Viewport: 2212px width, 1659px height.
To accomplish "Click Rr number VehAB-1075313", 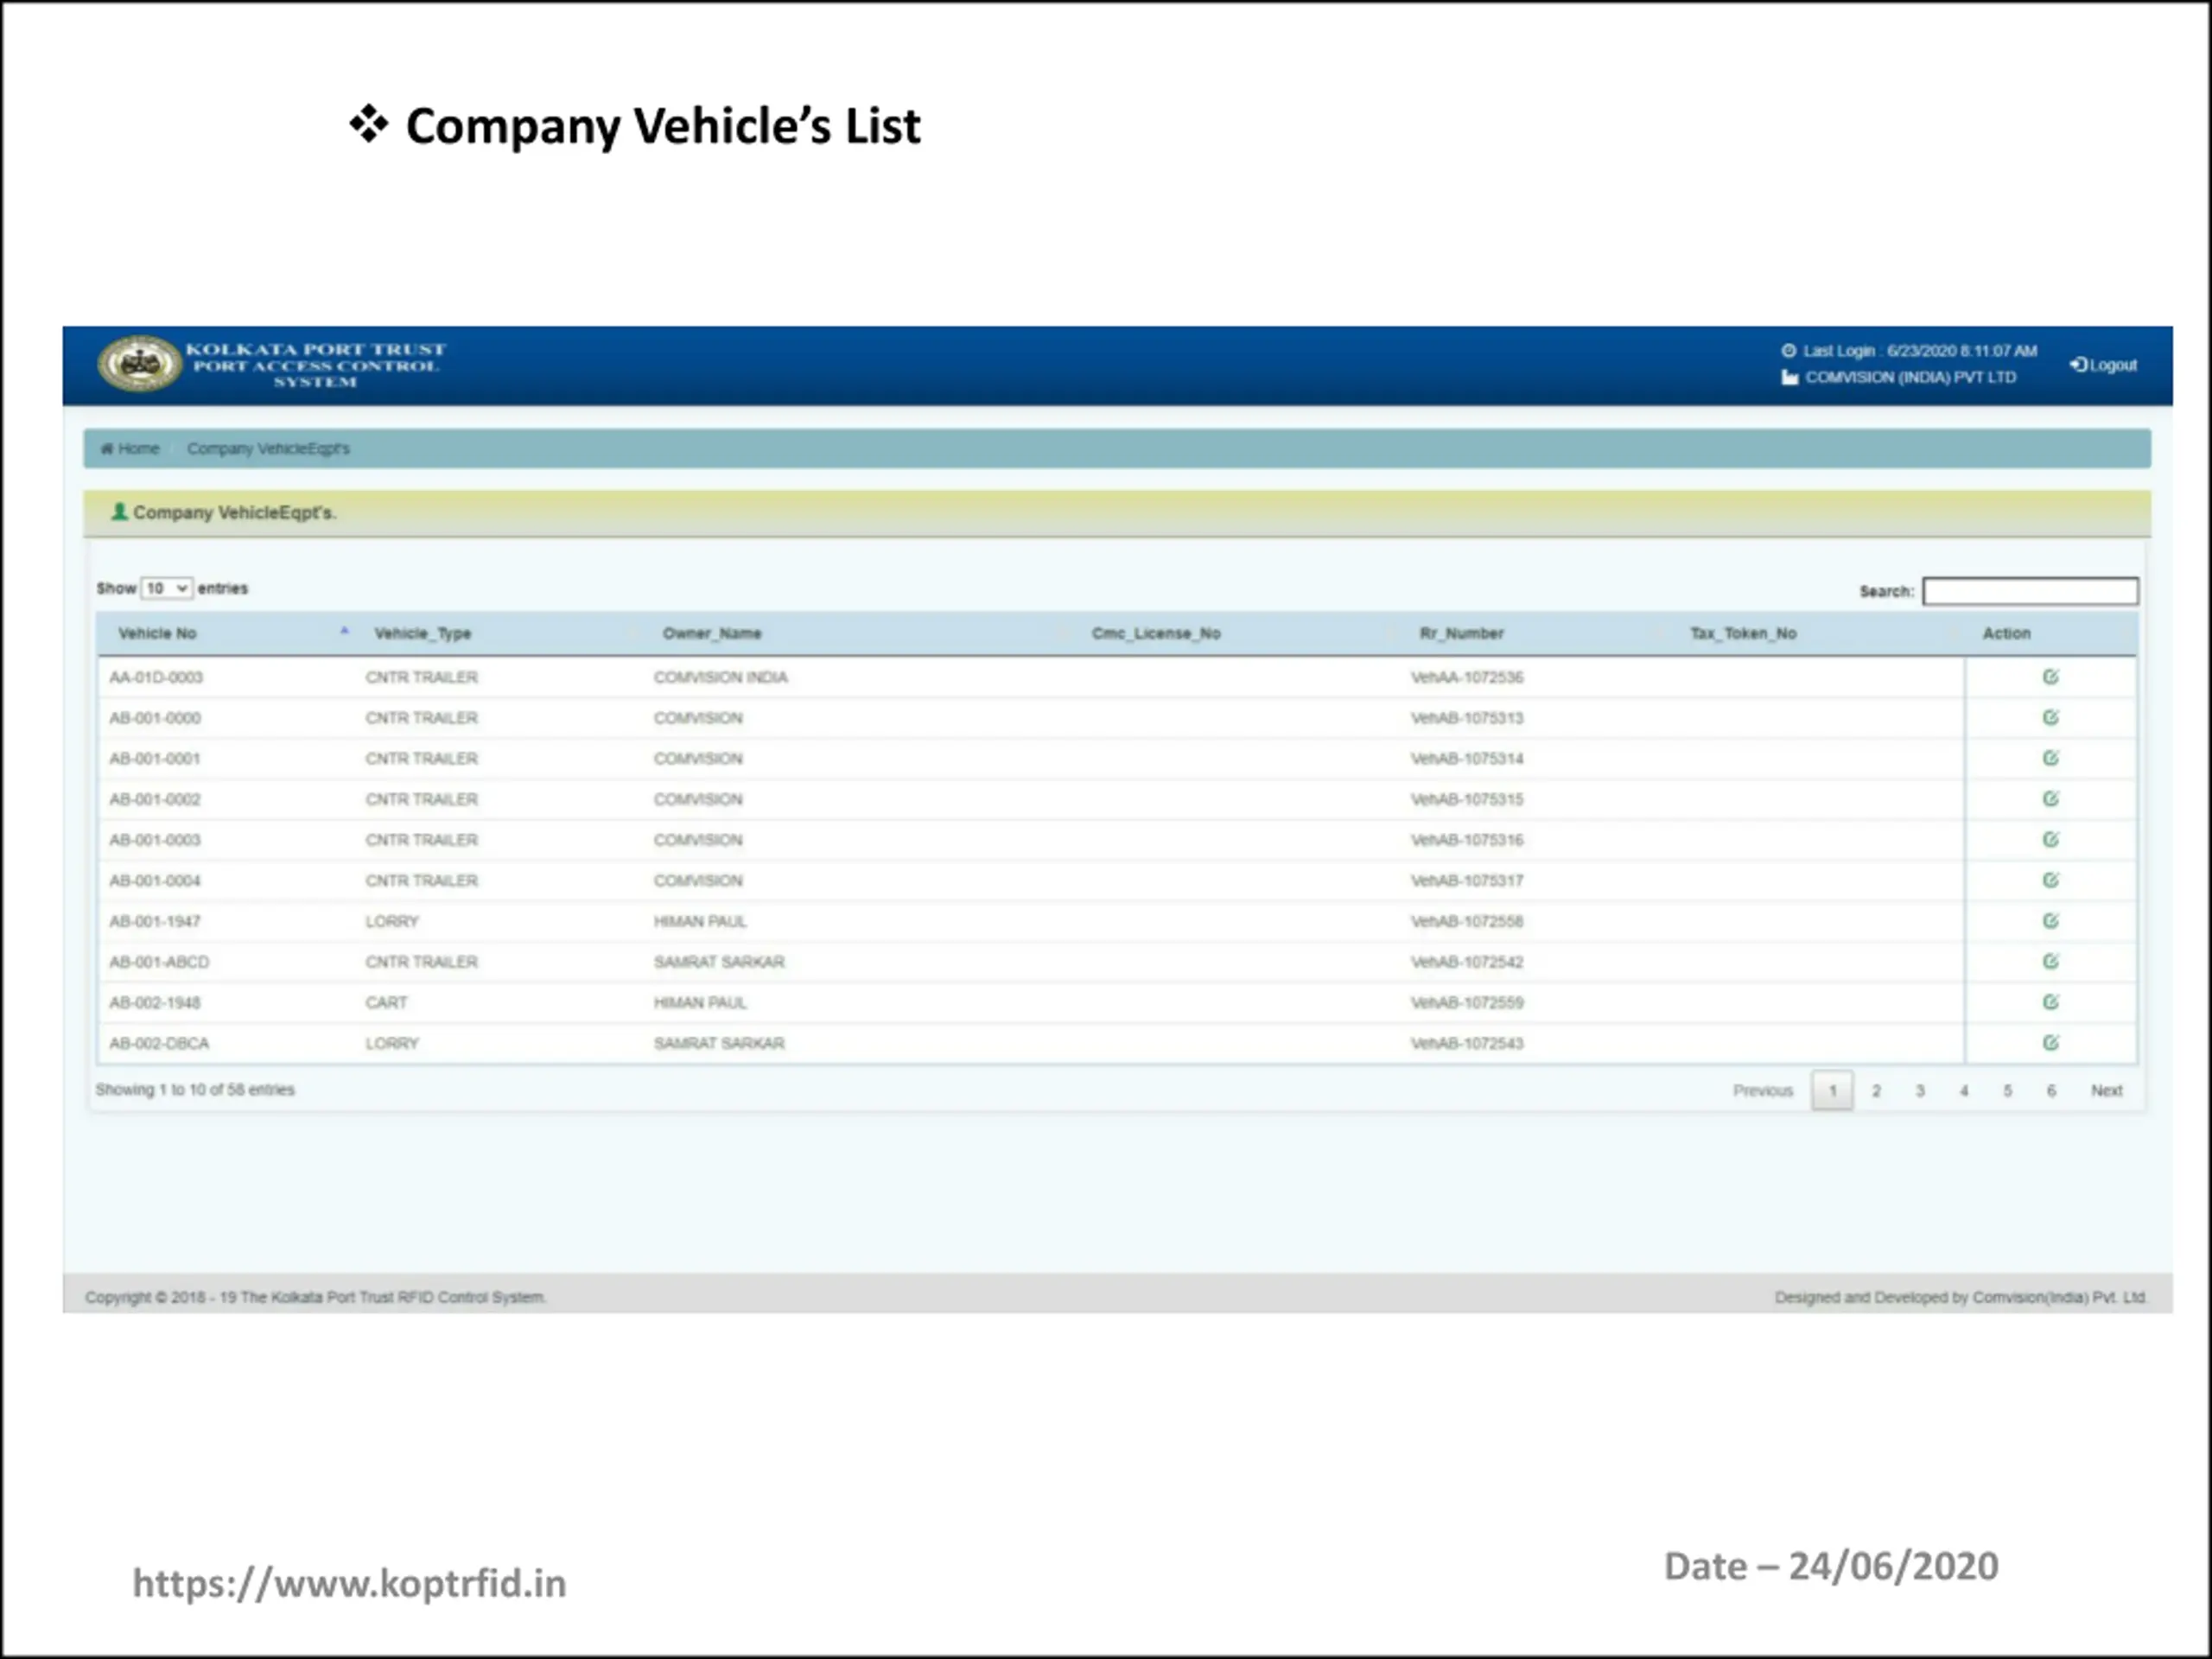I will point(1467,718).
